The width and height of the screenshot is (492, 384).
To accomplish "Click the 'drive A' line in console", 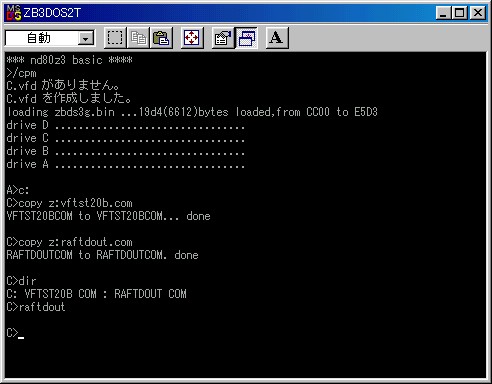I will click(x=125, y=164).
